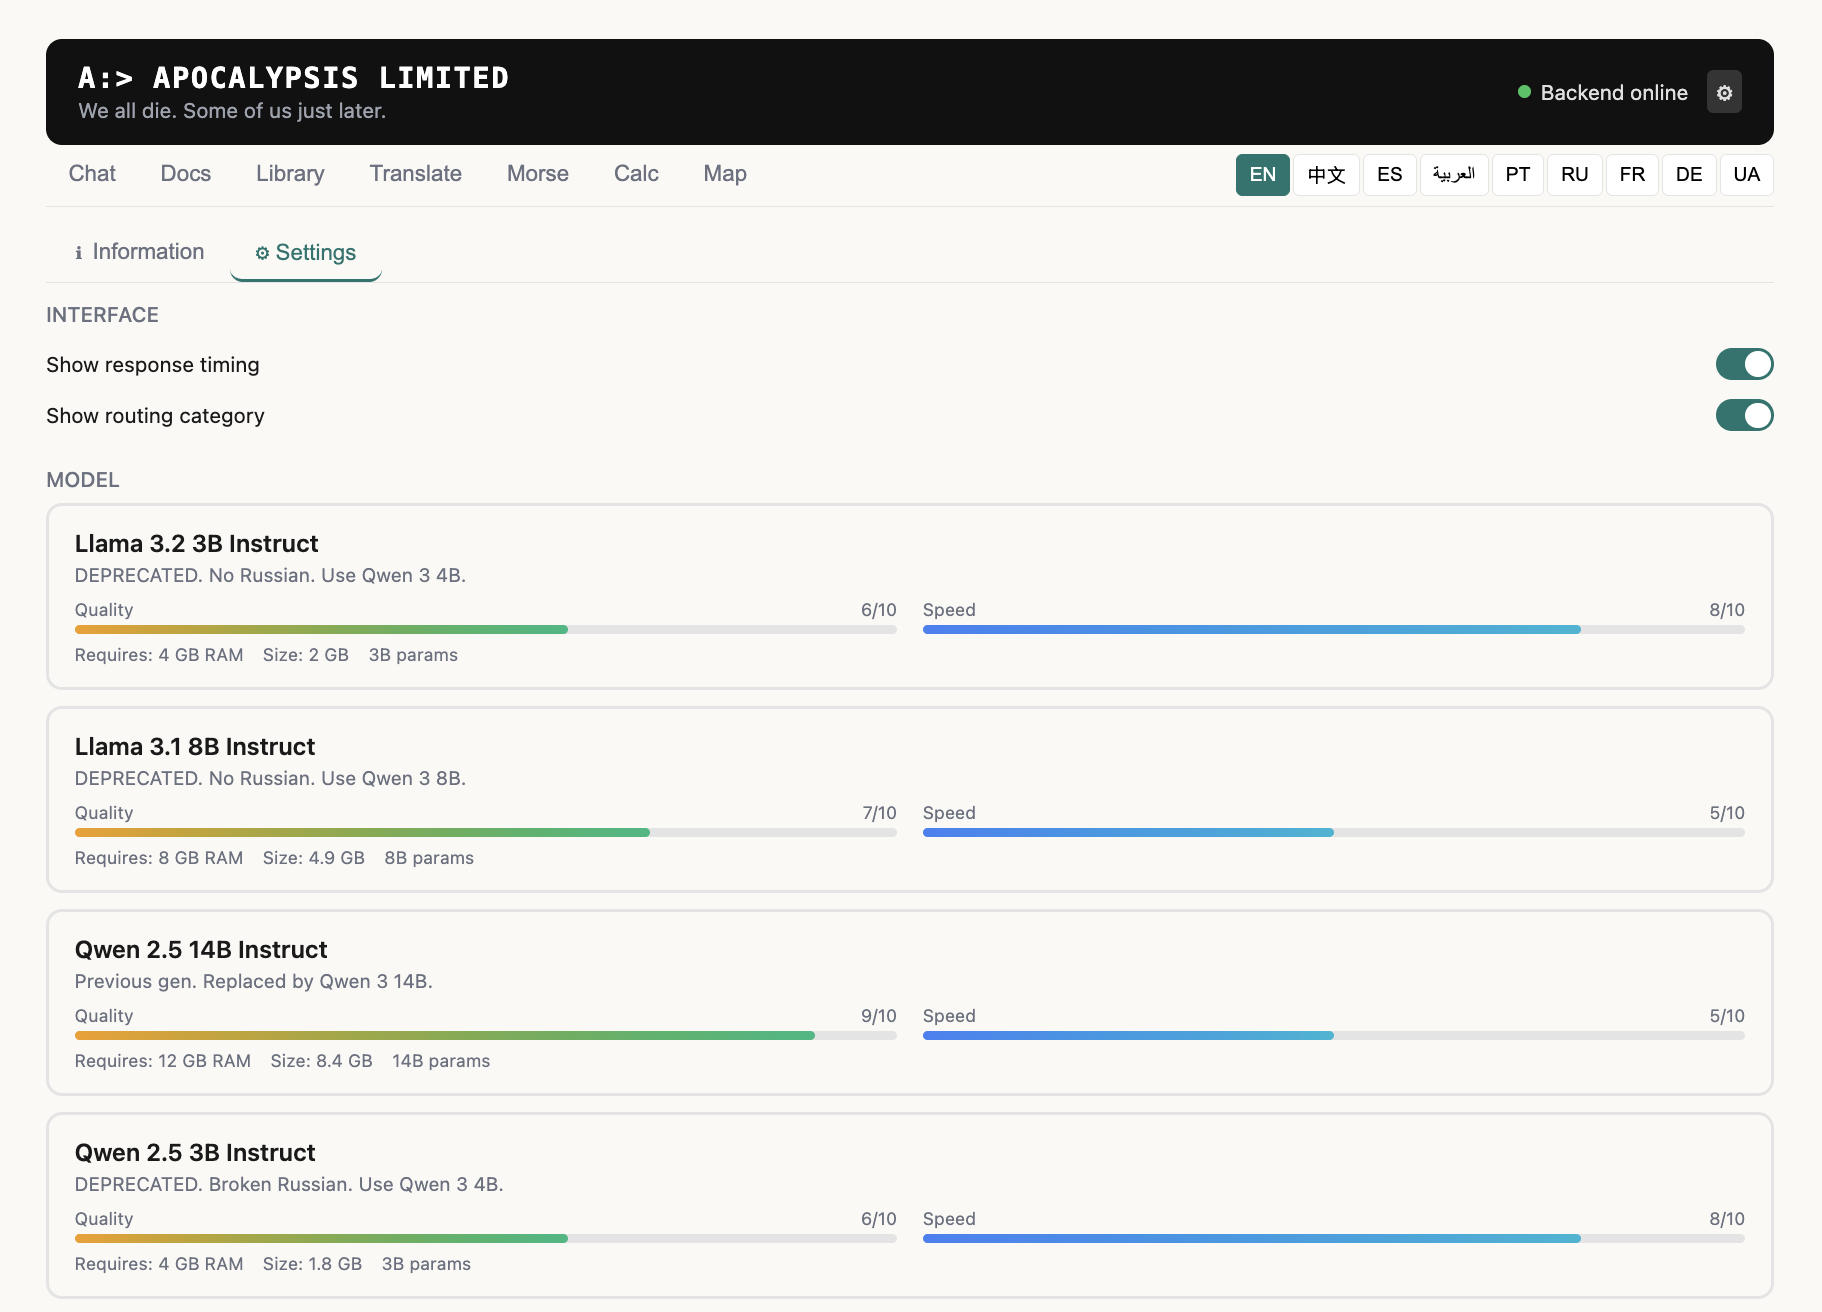Navigate to the Morse page

point(537,173)
